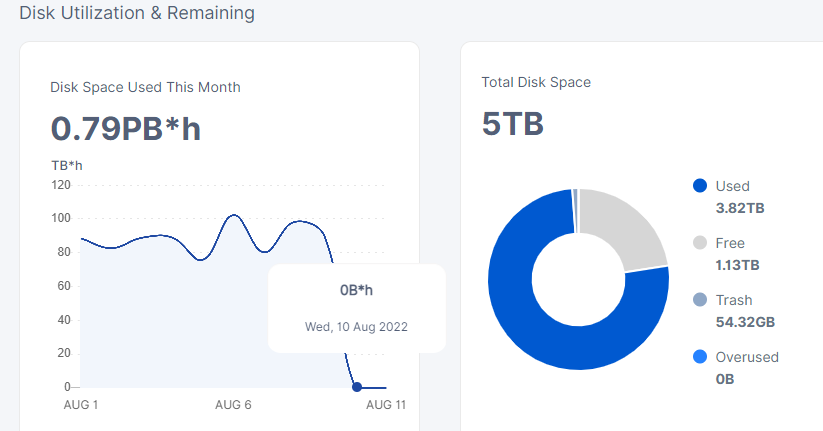Viewport: 823px width, 431px height.
Task: Toggle the Used series legend label
Action: point(732,186)
